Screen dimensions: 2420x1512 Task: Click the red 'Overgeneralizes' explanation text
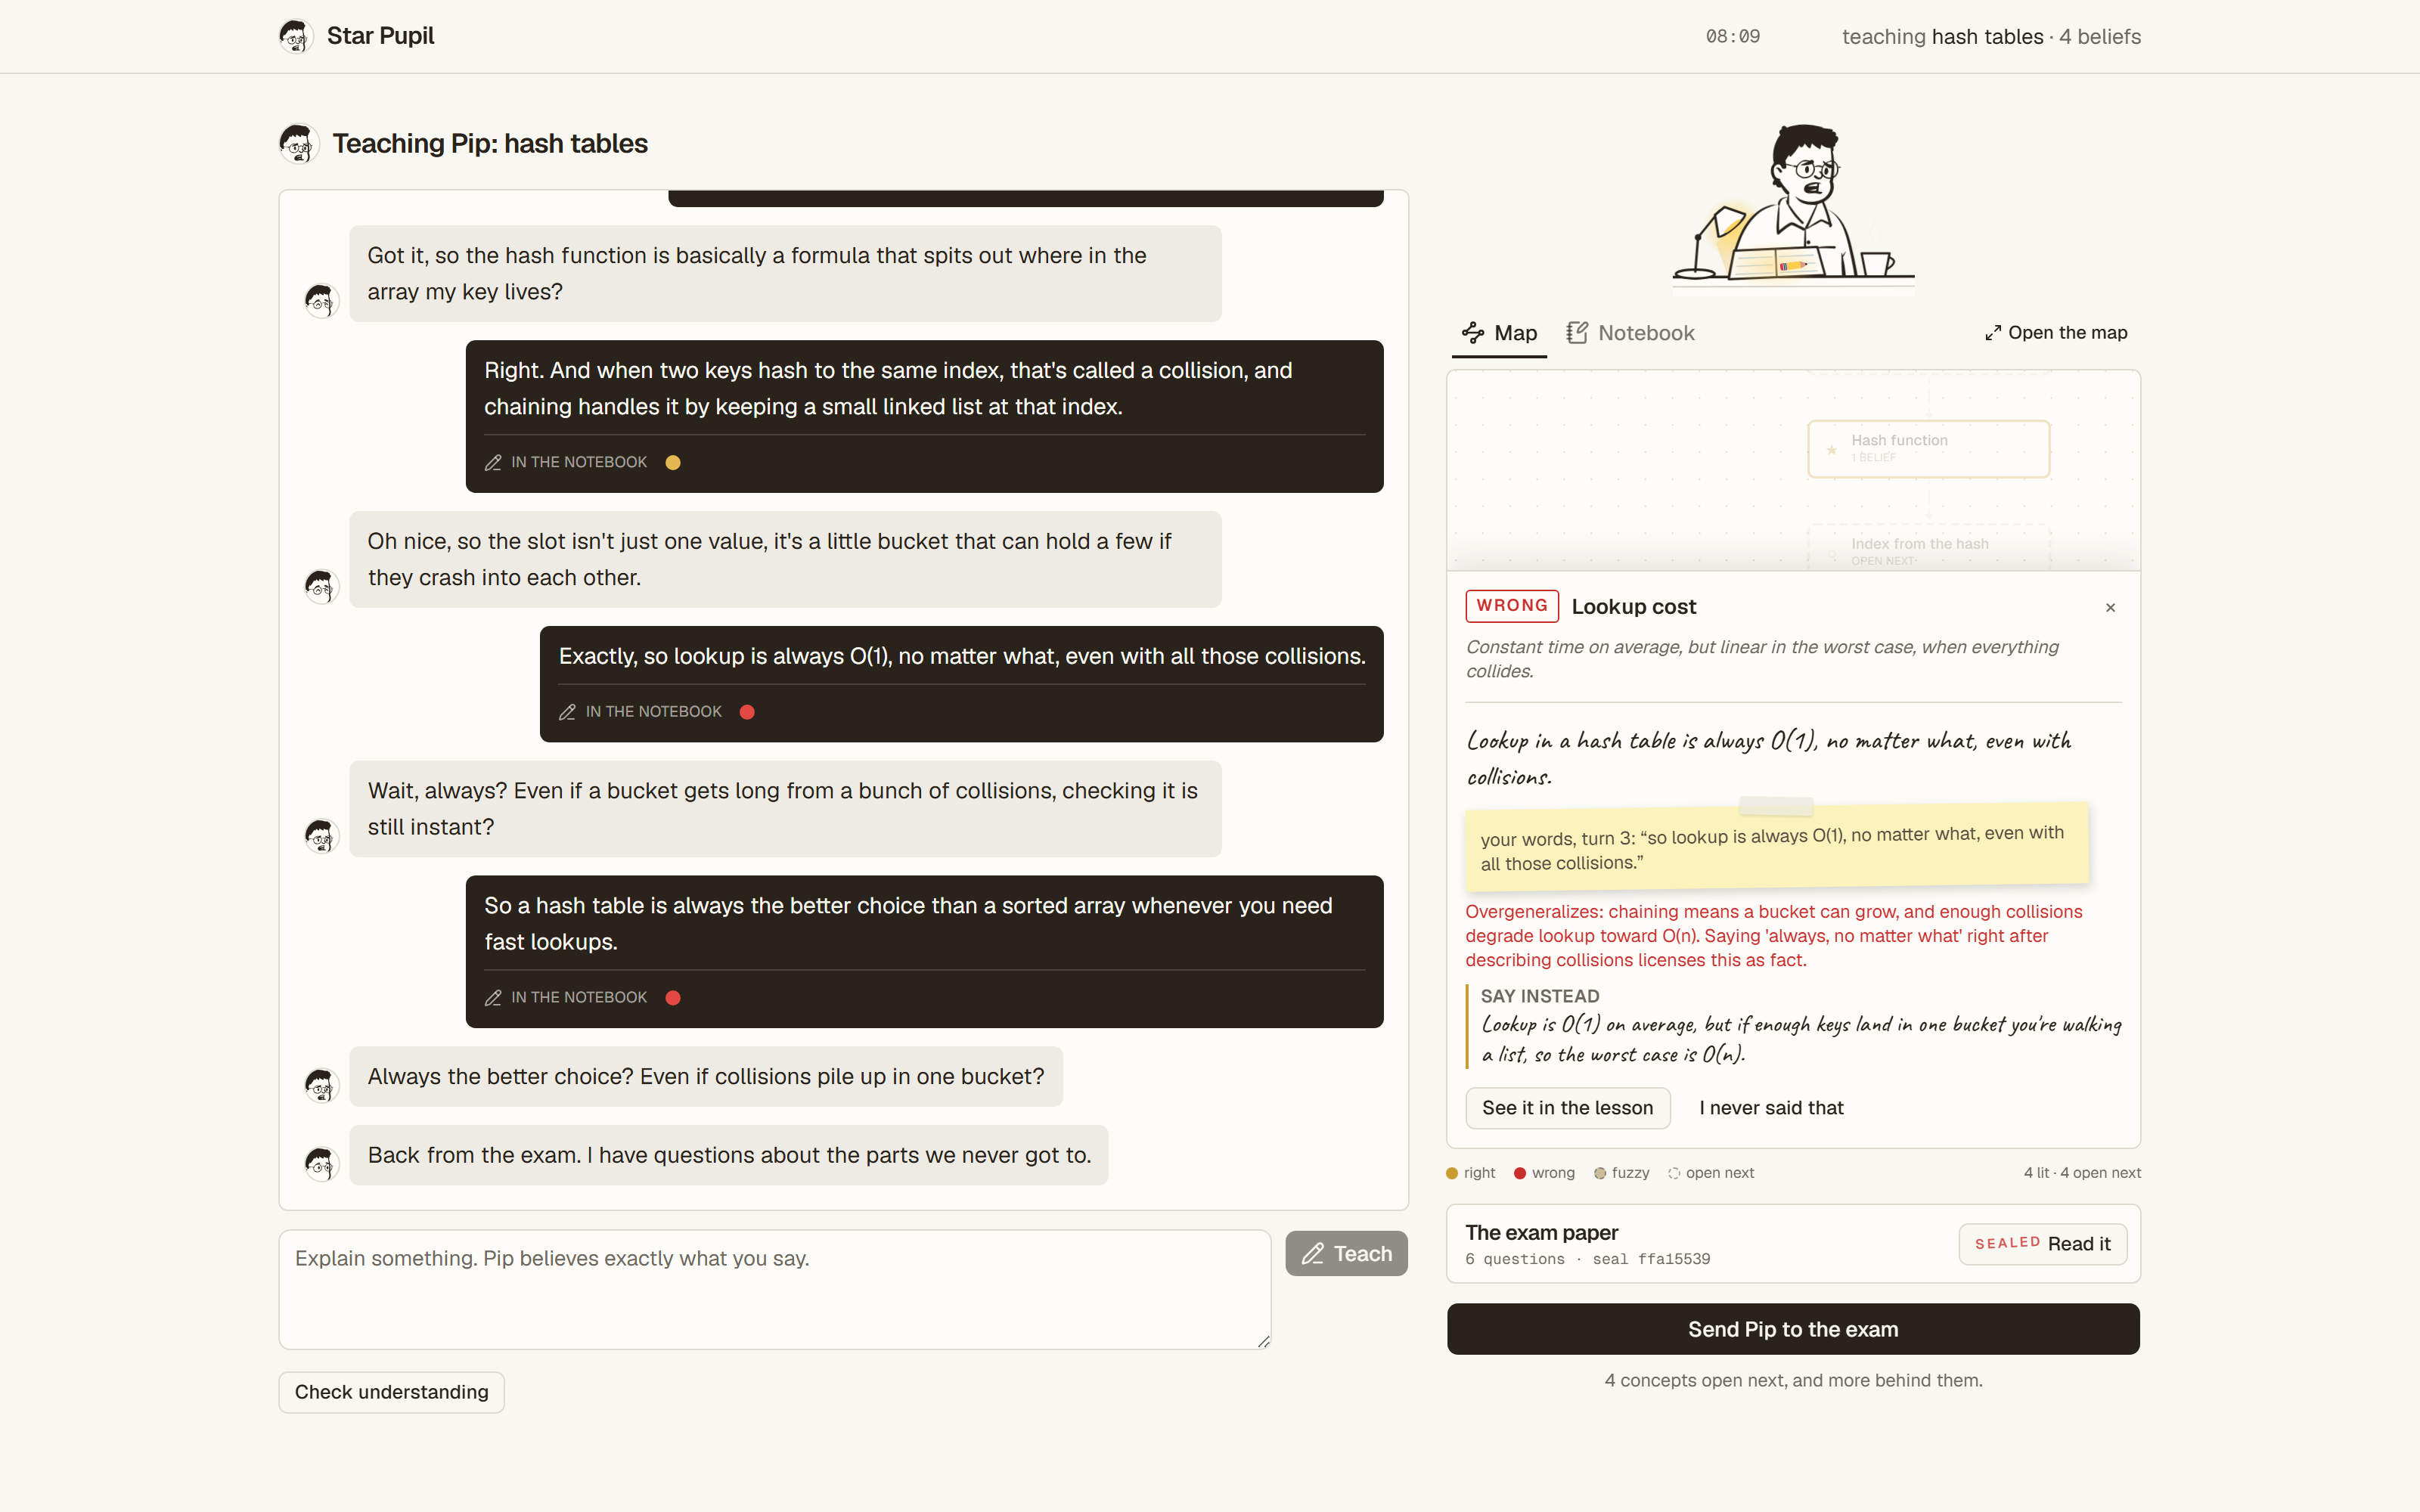1774,936
